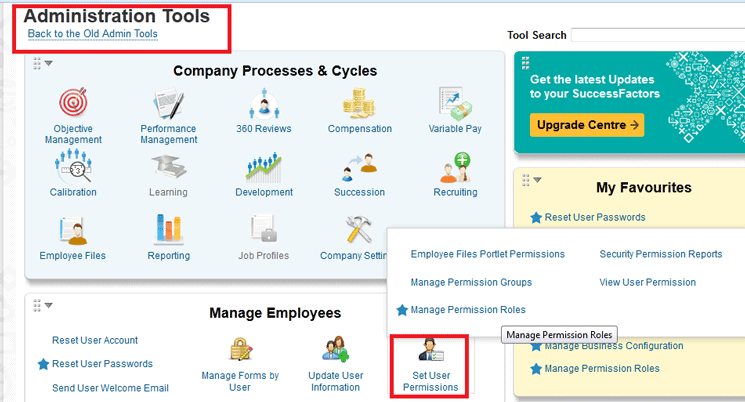Go Back to the Old Admin Tools
The height and width of the screenshot is (402, 745).
point(92,34)
